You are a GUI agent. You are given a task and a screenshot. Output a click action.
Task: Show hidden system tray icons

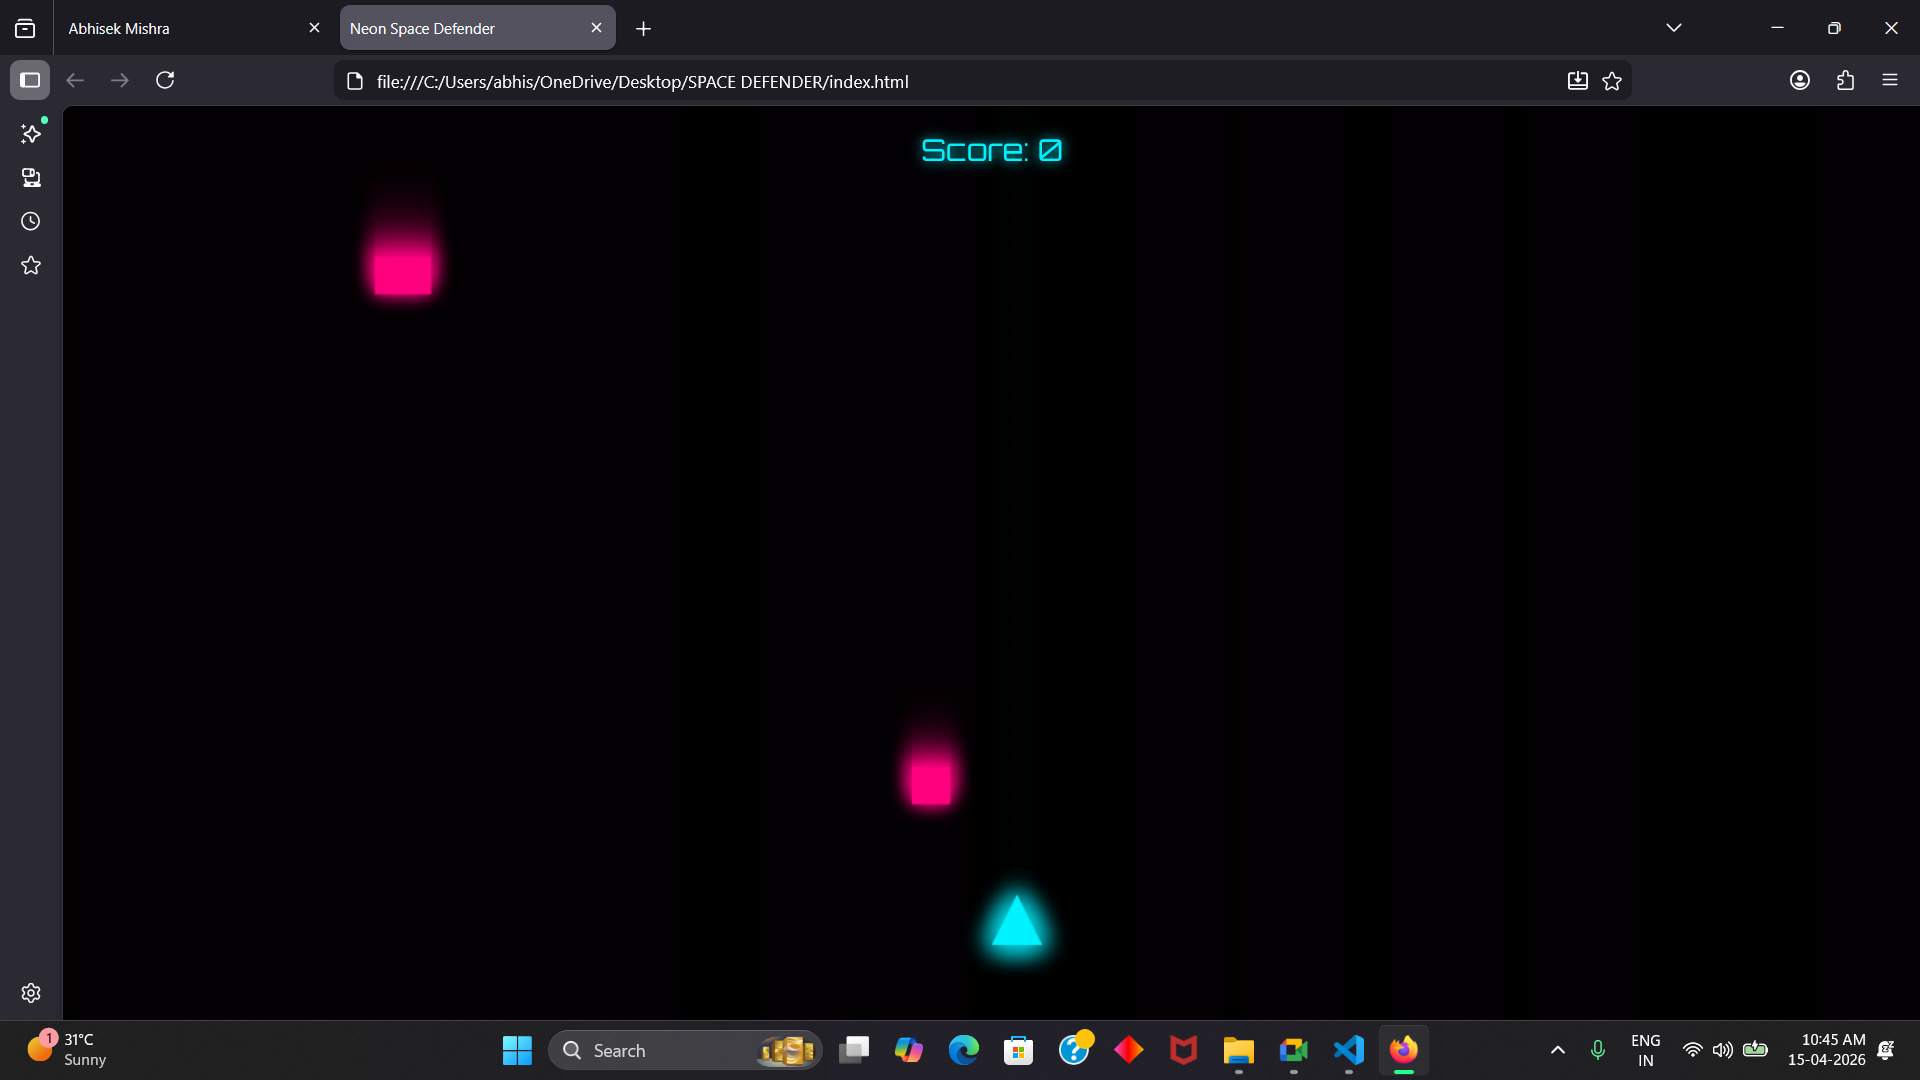pos(1557,1050)
